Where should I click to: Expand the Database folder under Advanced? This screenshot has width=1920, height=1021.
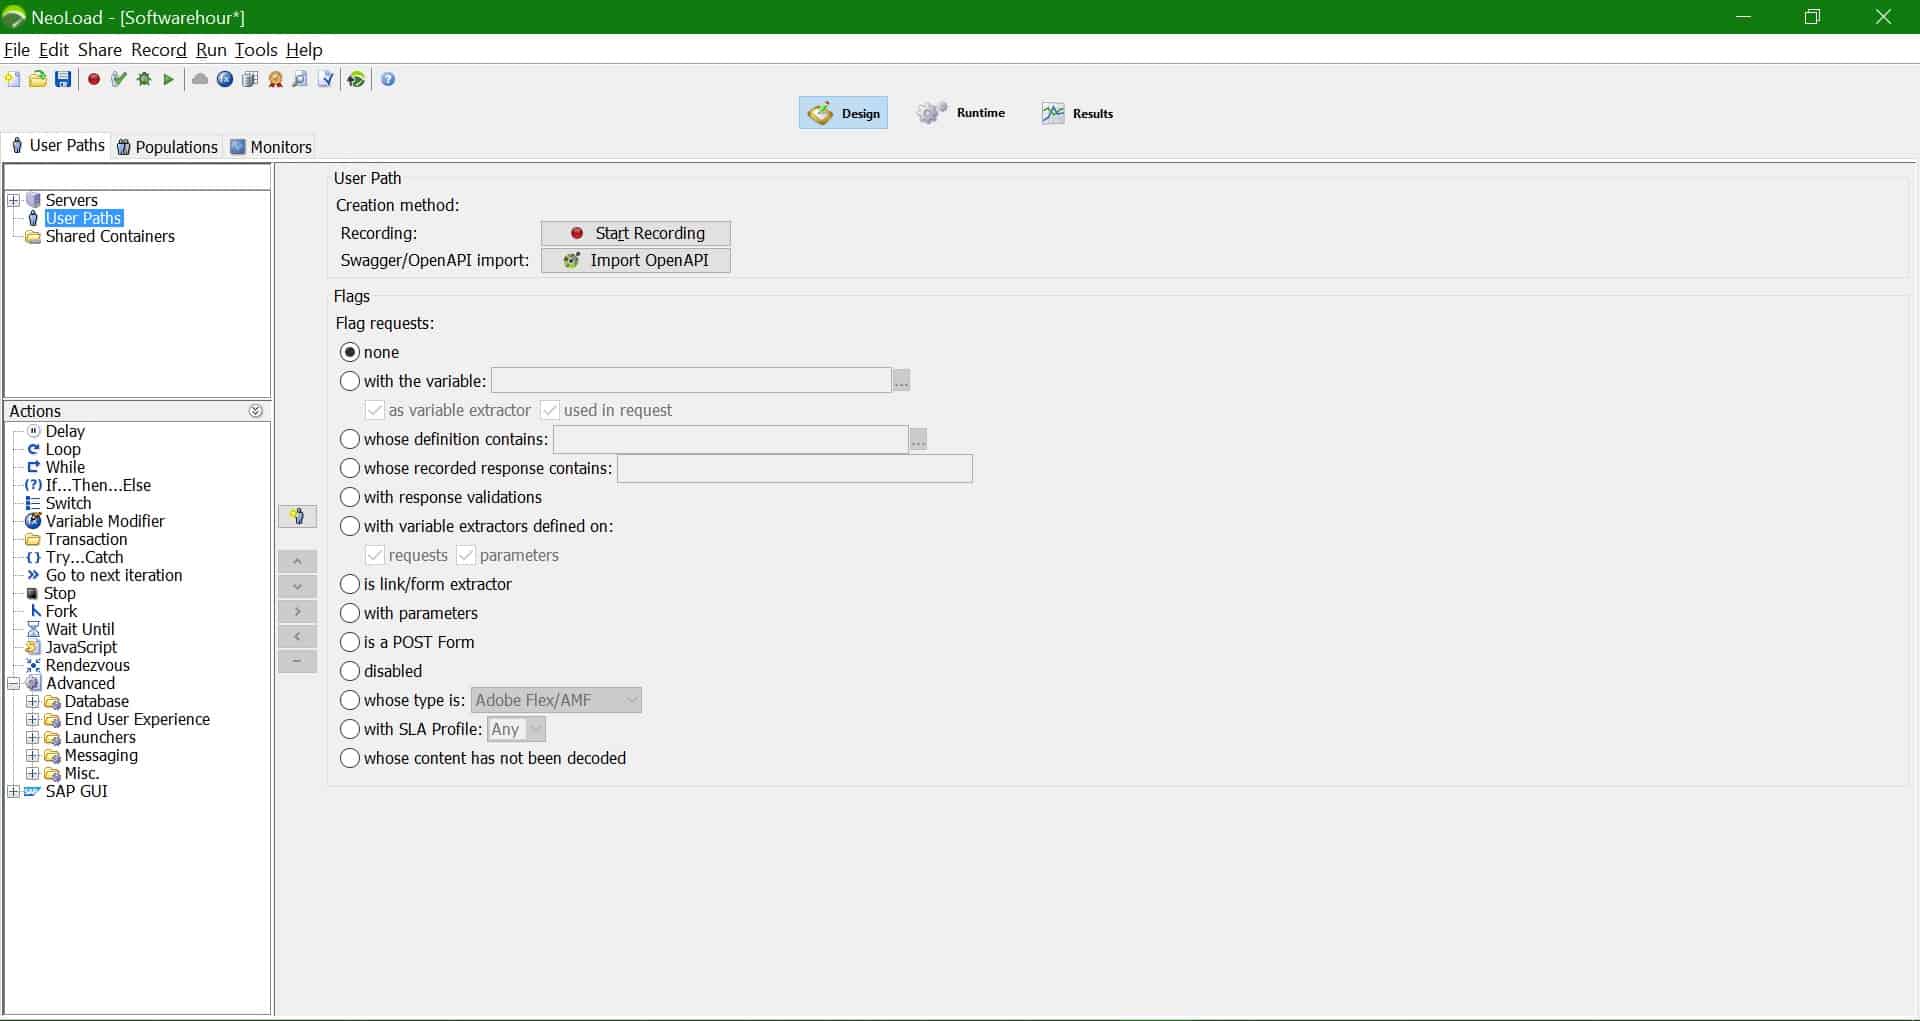pos(32,702)
